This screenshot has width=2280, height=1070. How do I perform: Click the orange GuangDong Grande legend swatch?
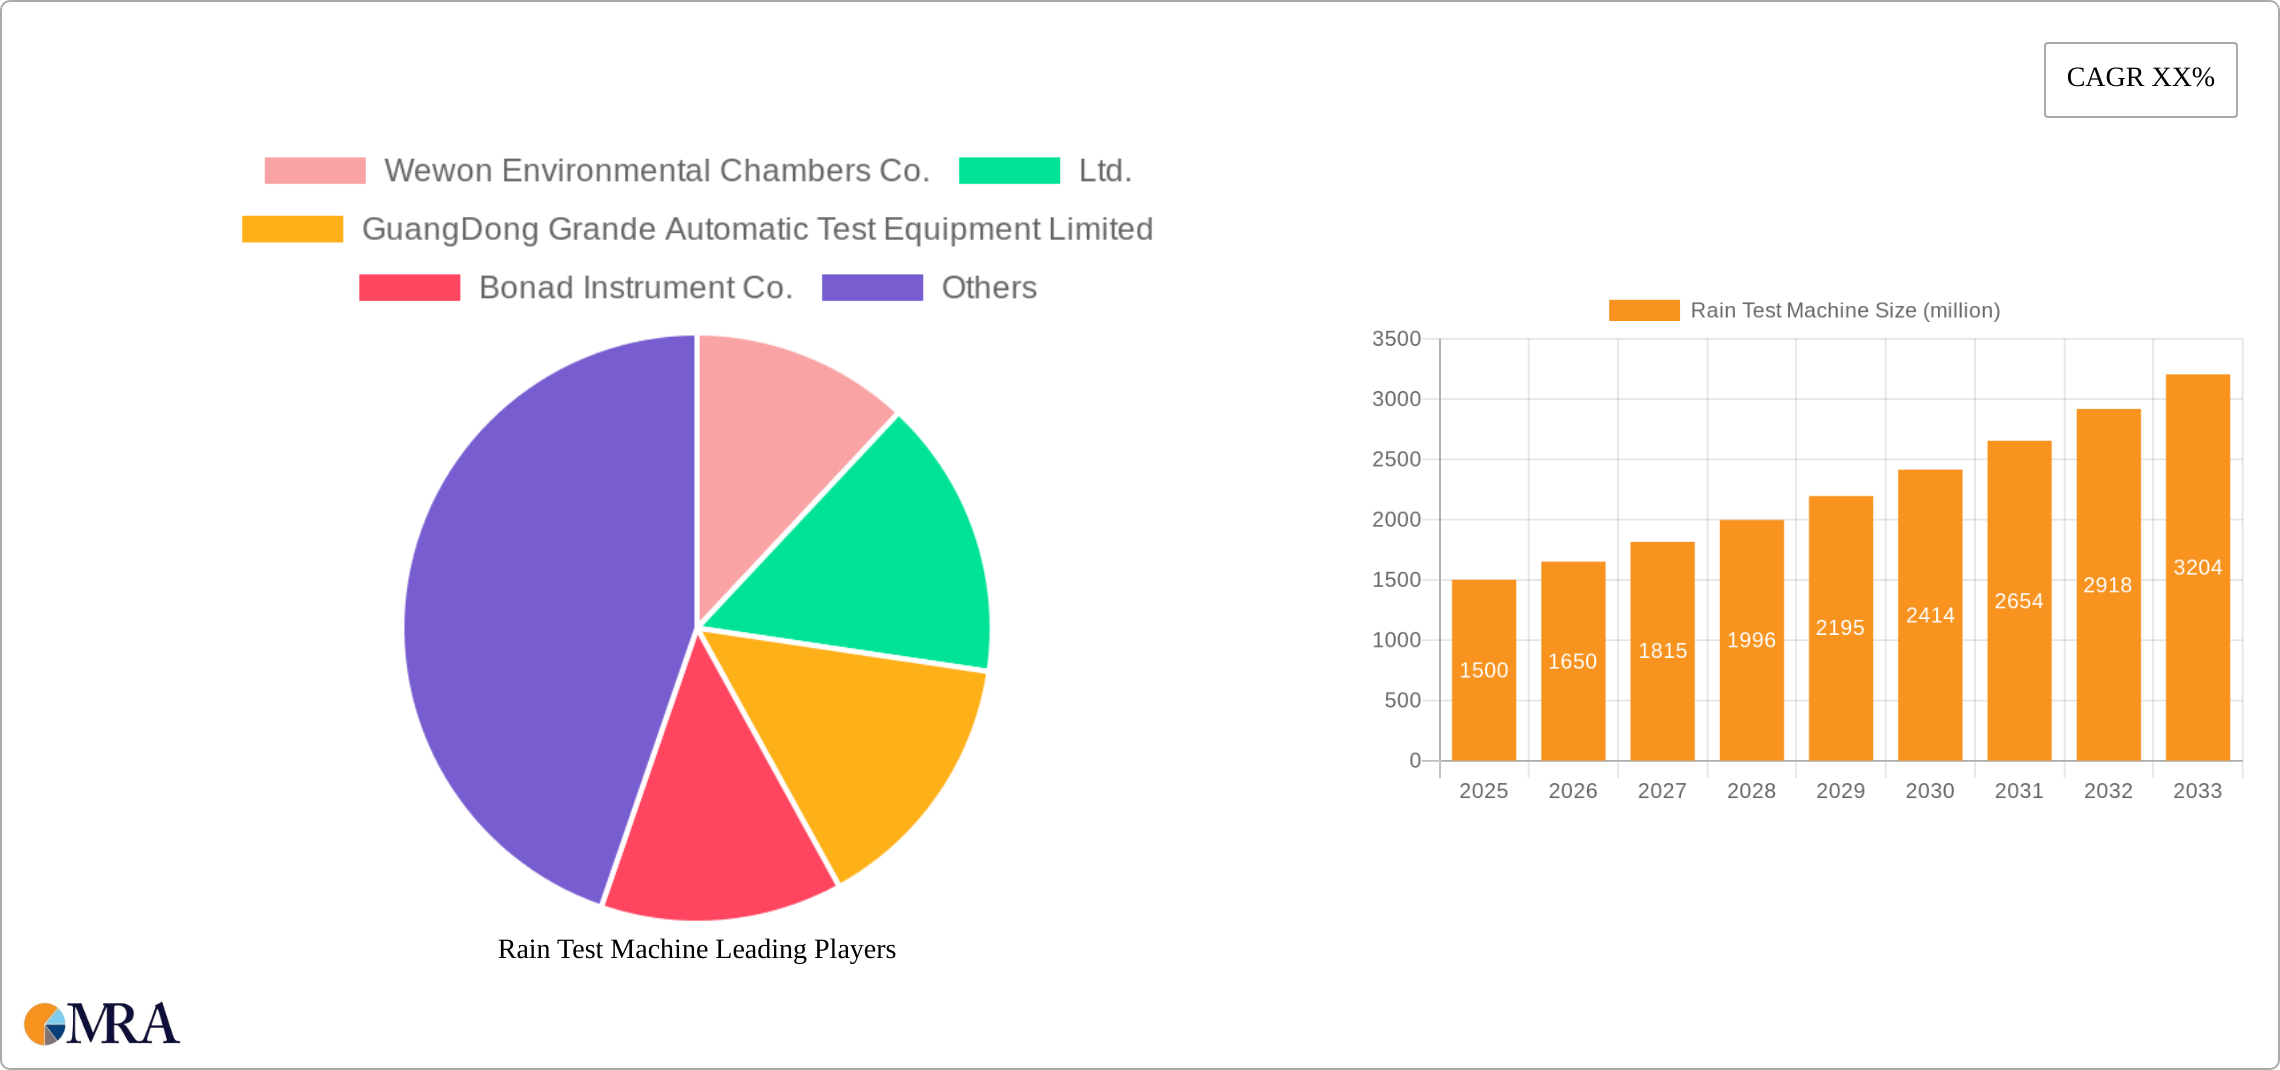pos(293,229)
